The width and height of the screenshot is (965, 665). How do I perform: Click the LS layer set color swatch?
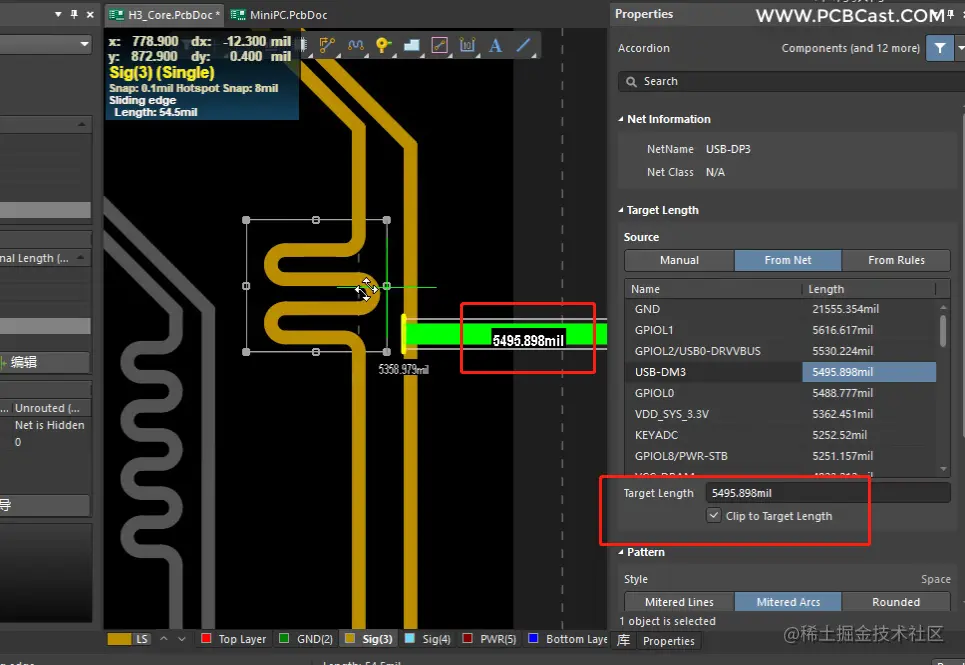(119, 639)
